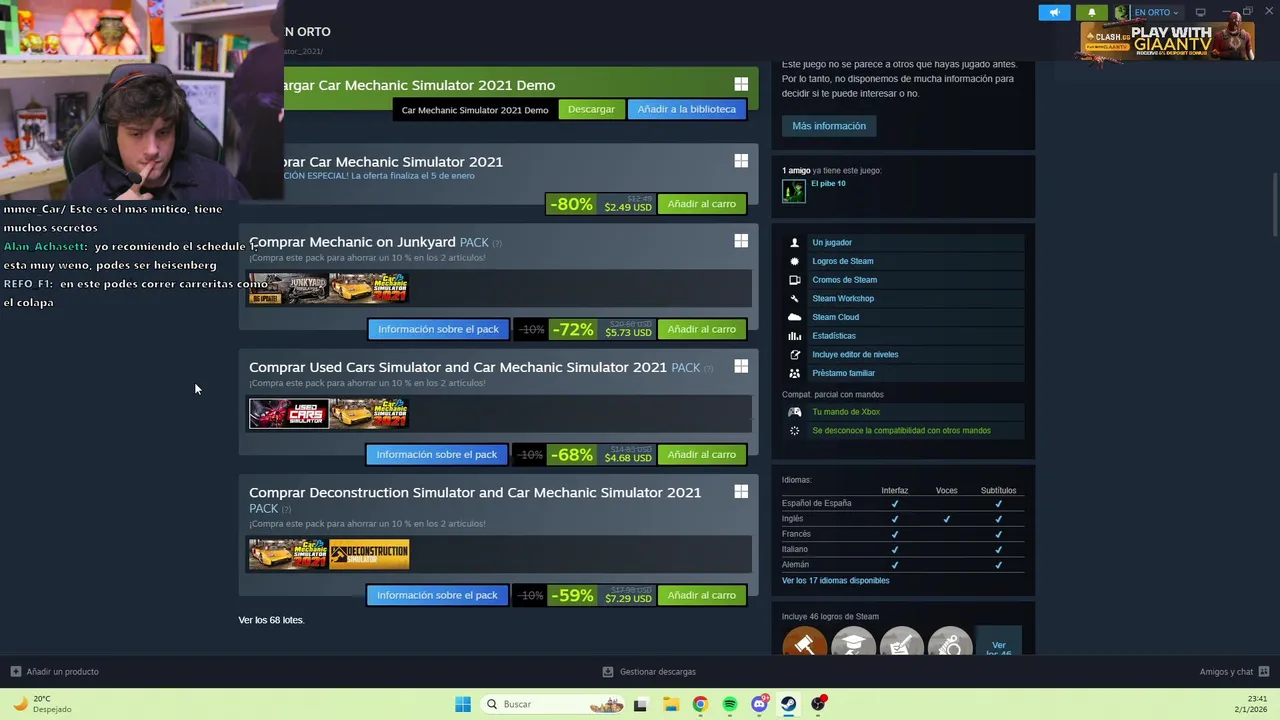This screenshot has height=720, width=1280.
Task: Click Tu mando de Xbox link
Action: [x=846, y=412]
